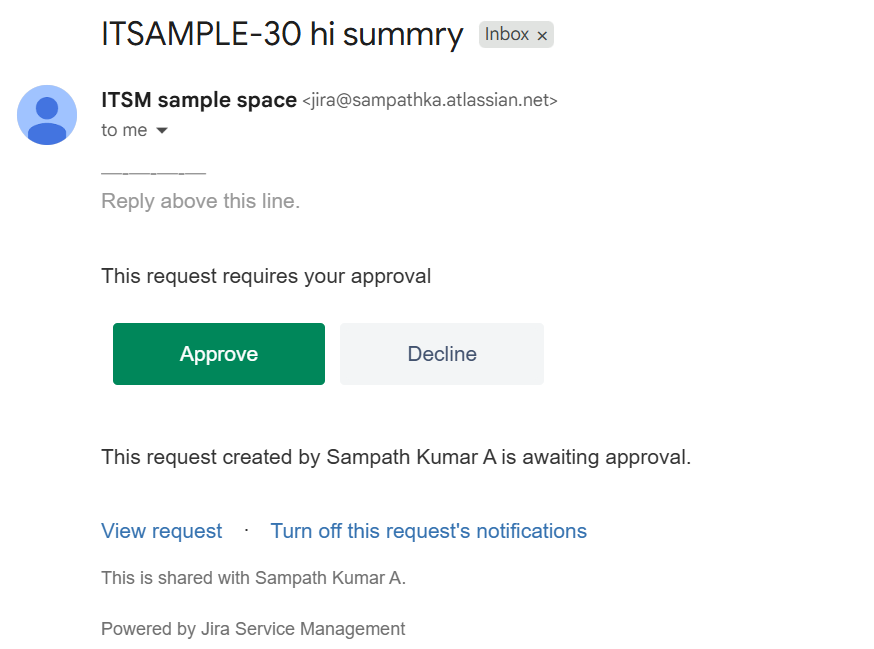Click 'This request requires your approval' heading

[x=266, y=277]
